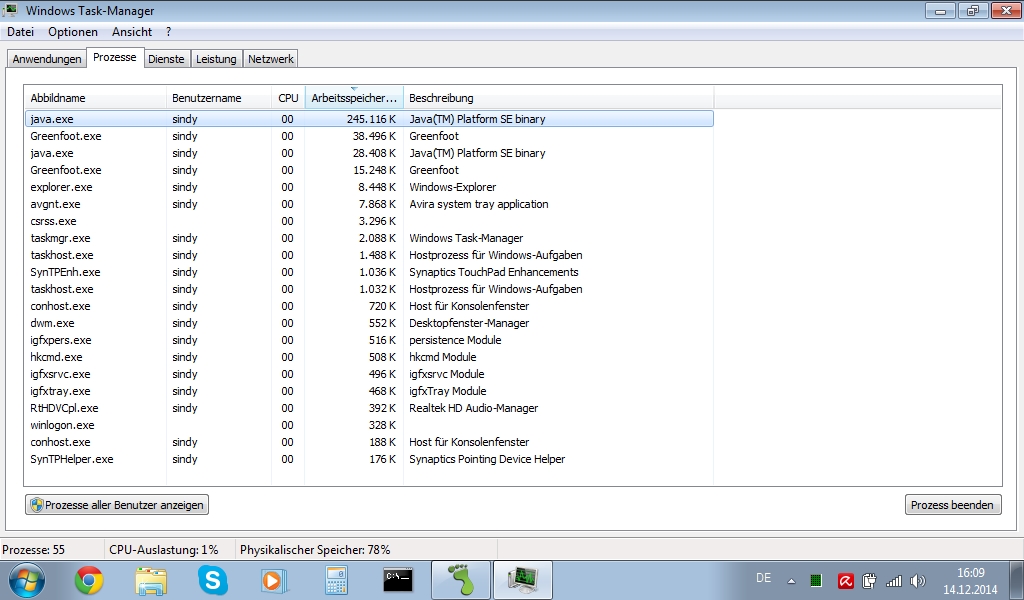Image resolution: width=1024 pixels, height=600 pixels.
Task: Select the dwm.exe process
Action: (x=369, y=323)
